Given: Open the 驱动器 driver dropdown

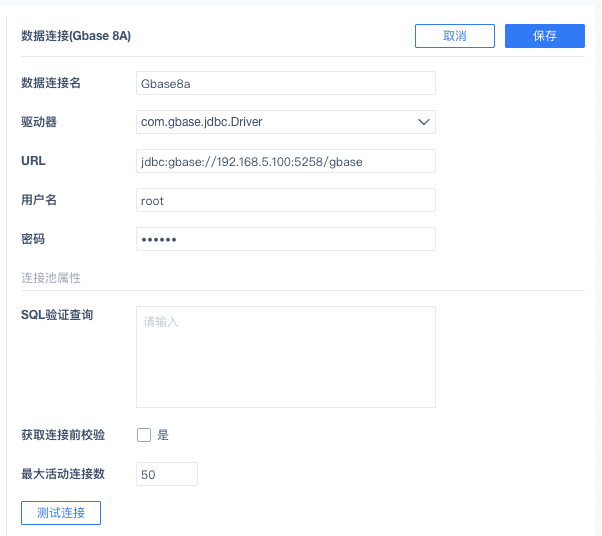Looking at the screenshot, I should 286,122.
